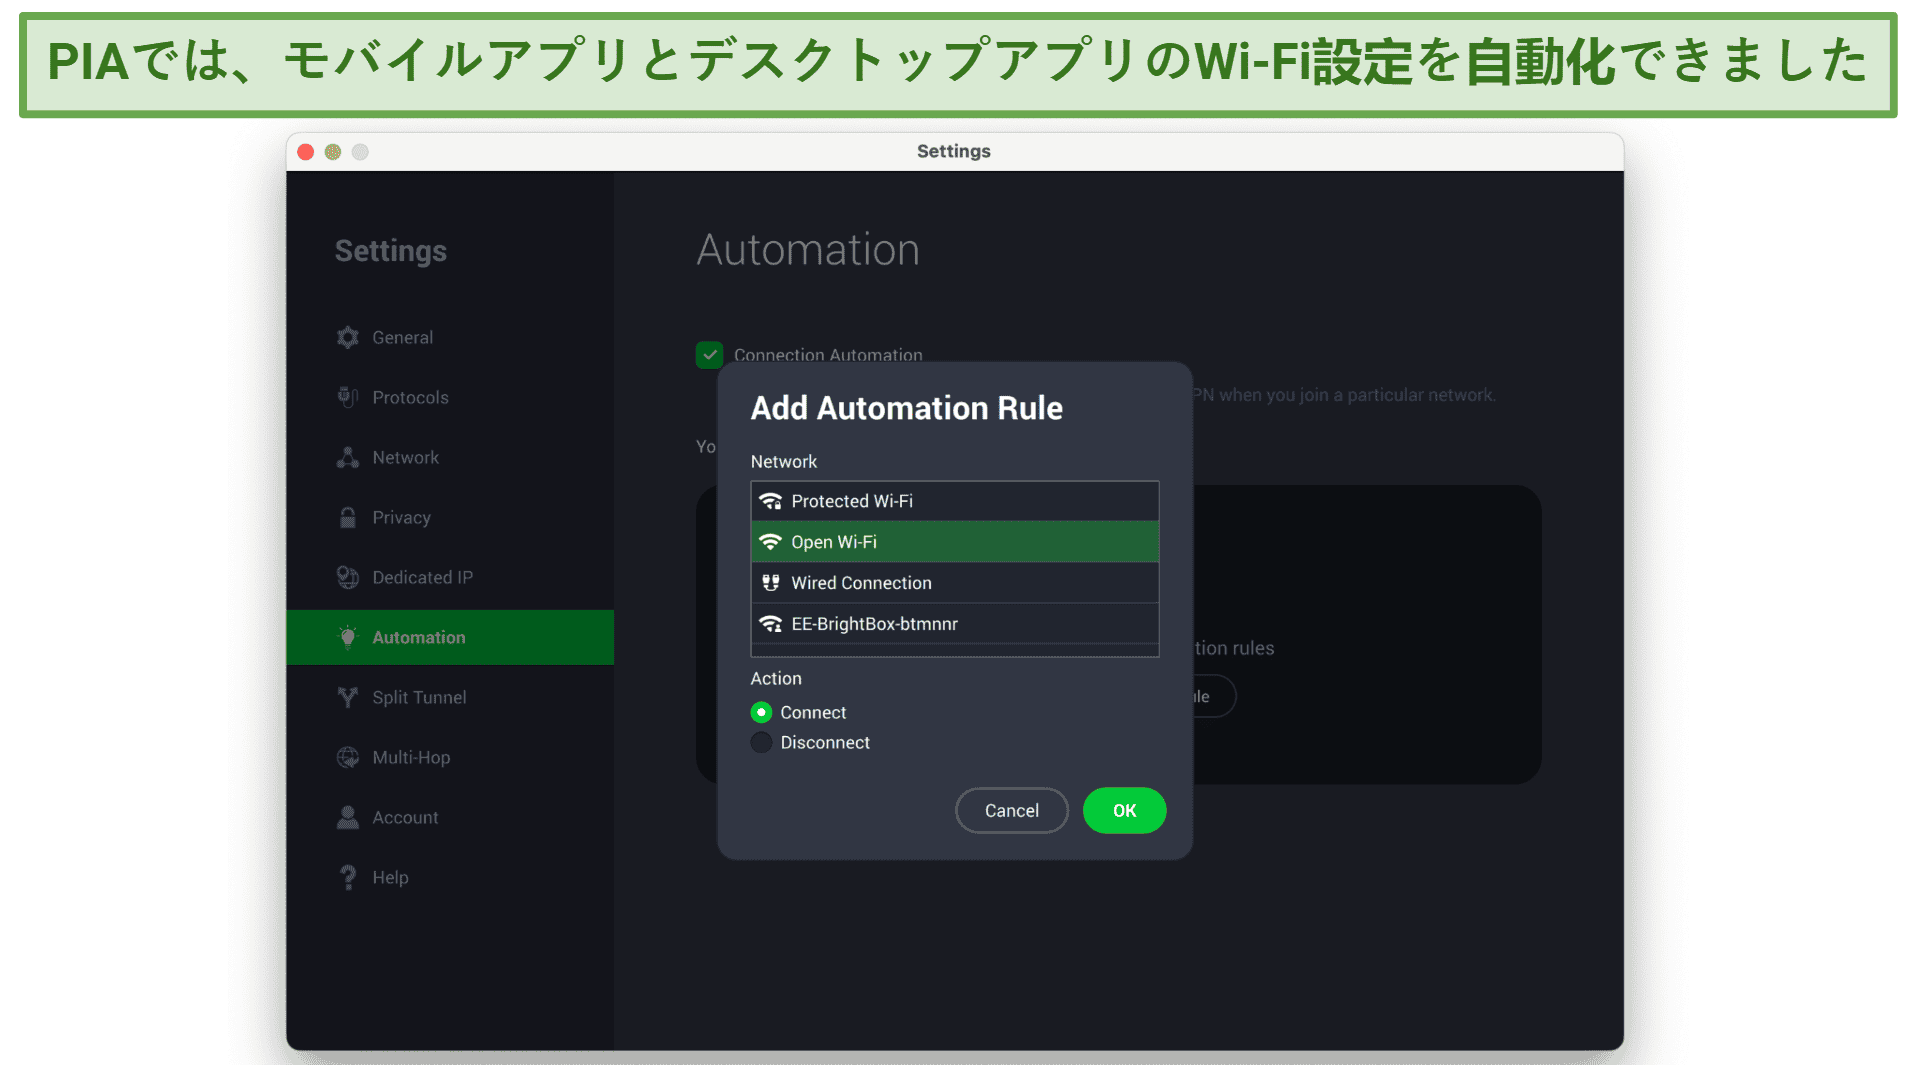
Task: Toggle the Connection Automation checkbox
Action: pos(709,355)
